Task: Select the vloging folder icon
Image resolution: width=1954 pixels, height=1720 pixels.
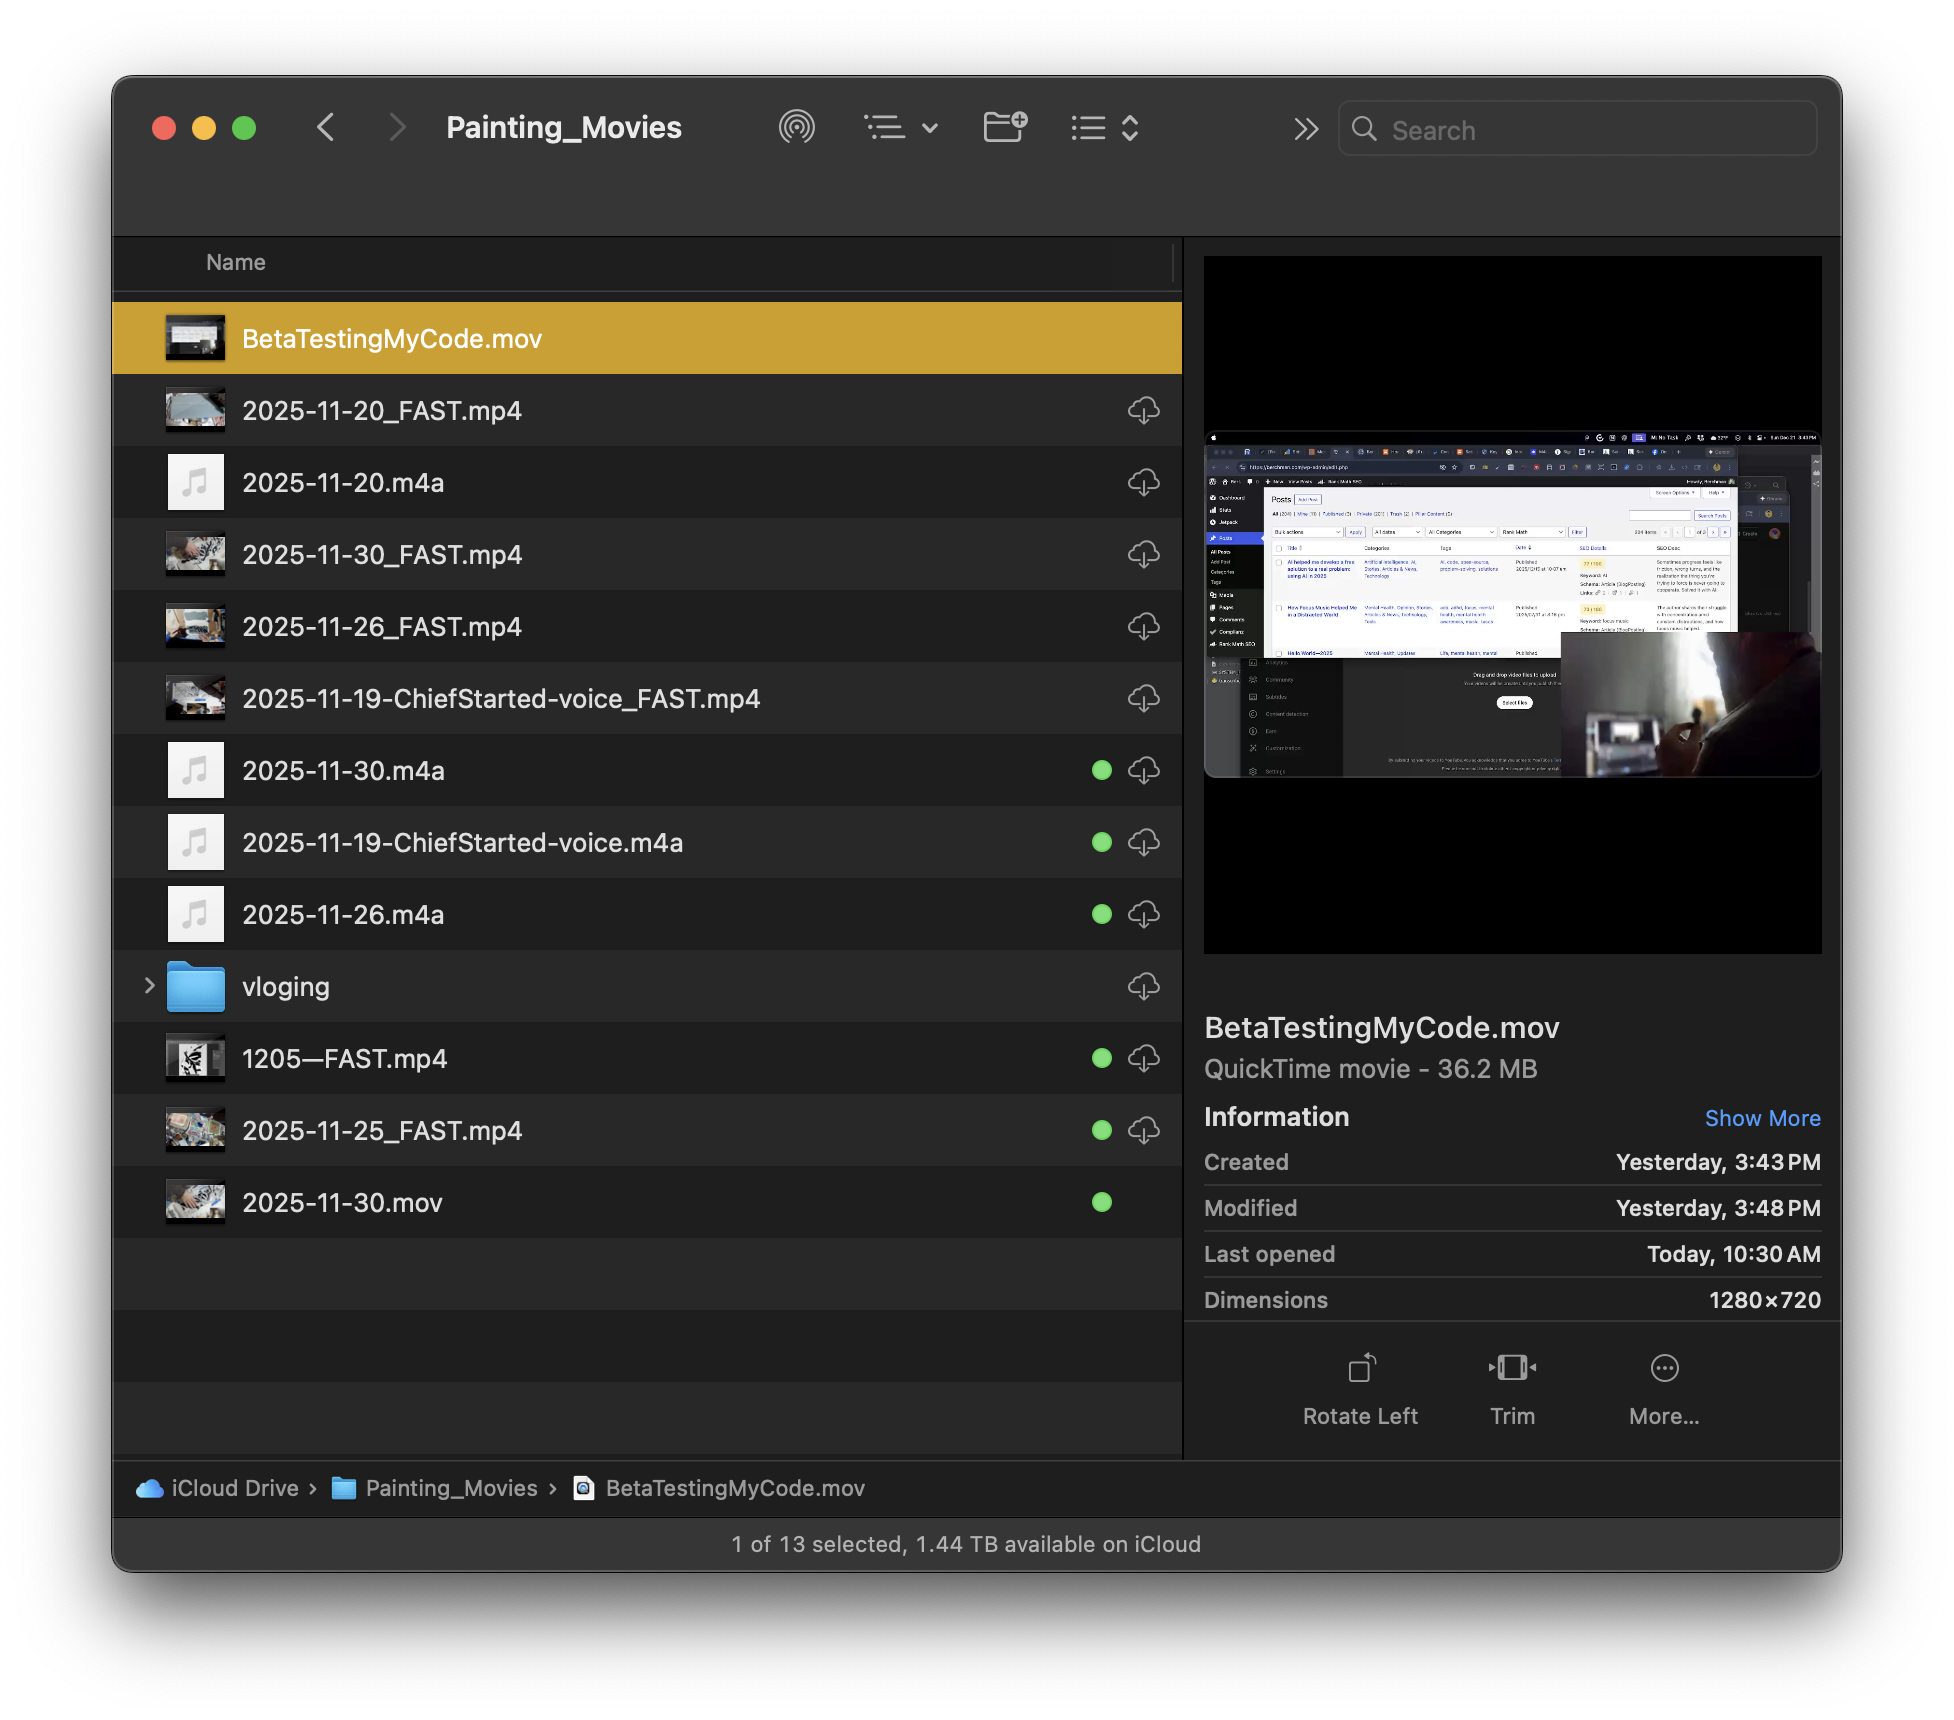Action: 196,987
